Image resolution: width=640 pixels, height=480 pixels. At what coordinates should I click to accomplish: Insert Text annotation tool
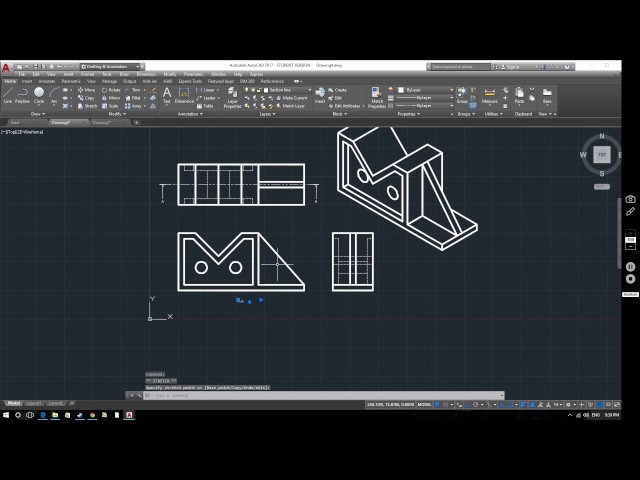pos(167,96)
